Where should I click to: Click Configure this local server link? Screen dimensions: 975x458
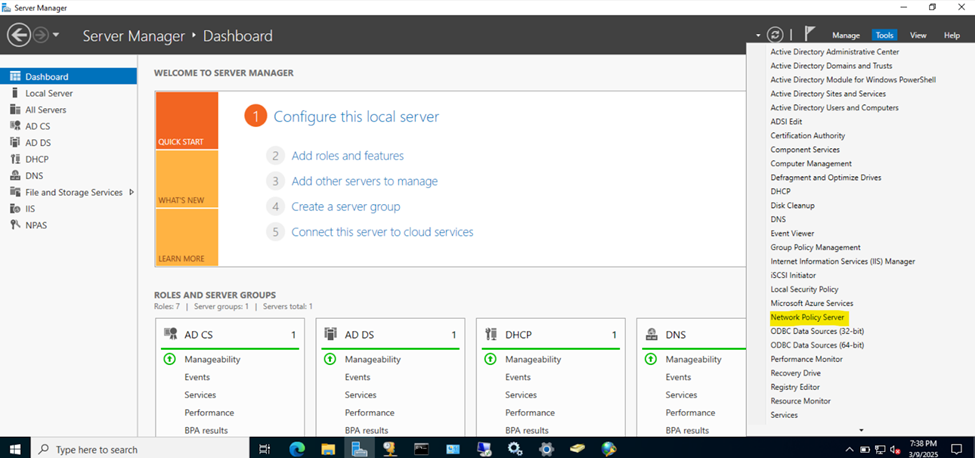click(356, 117)
